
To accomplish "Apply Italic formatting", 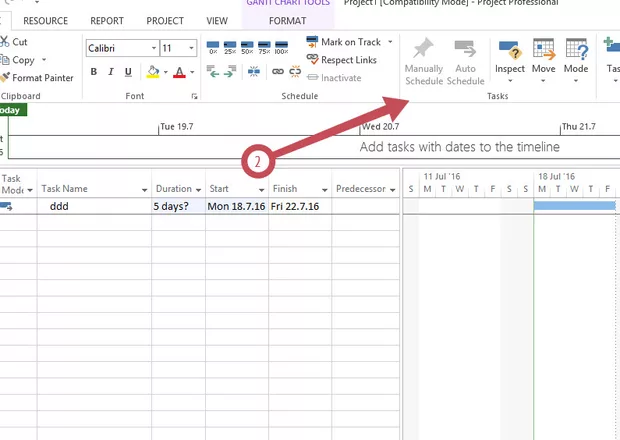I will pos(111,72).
